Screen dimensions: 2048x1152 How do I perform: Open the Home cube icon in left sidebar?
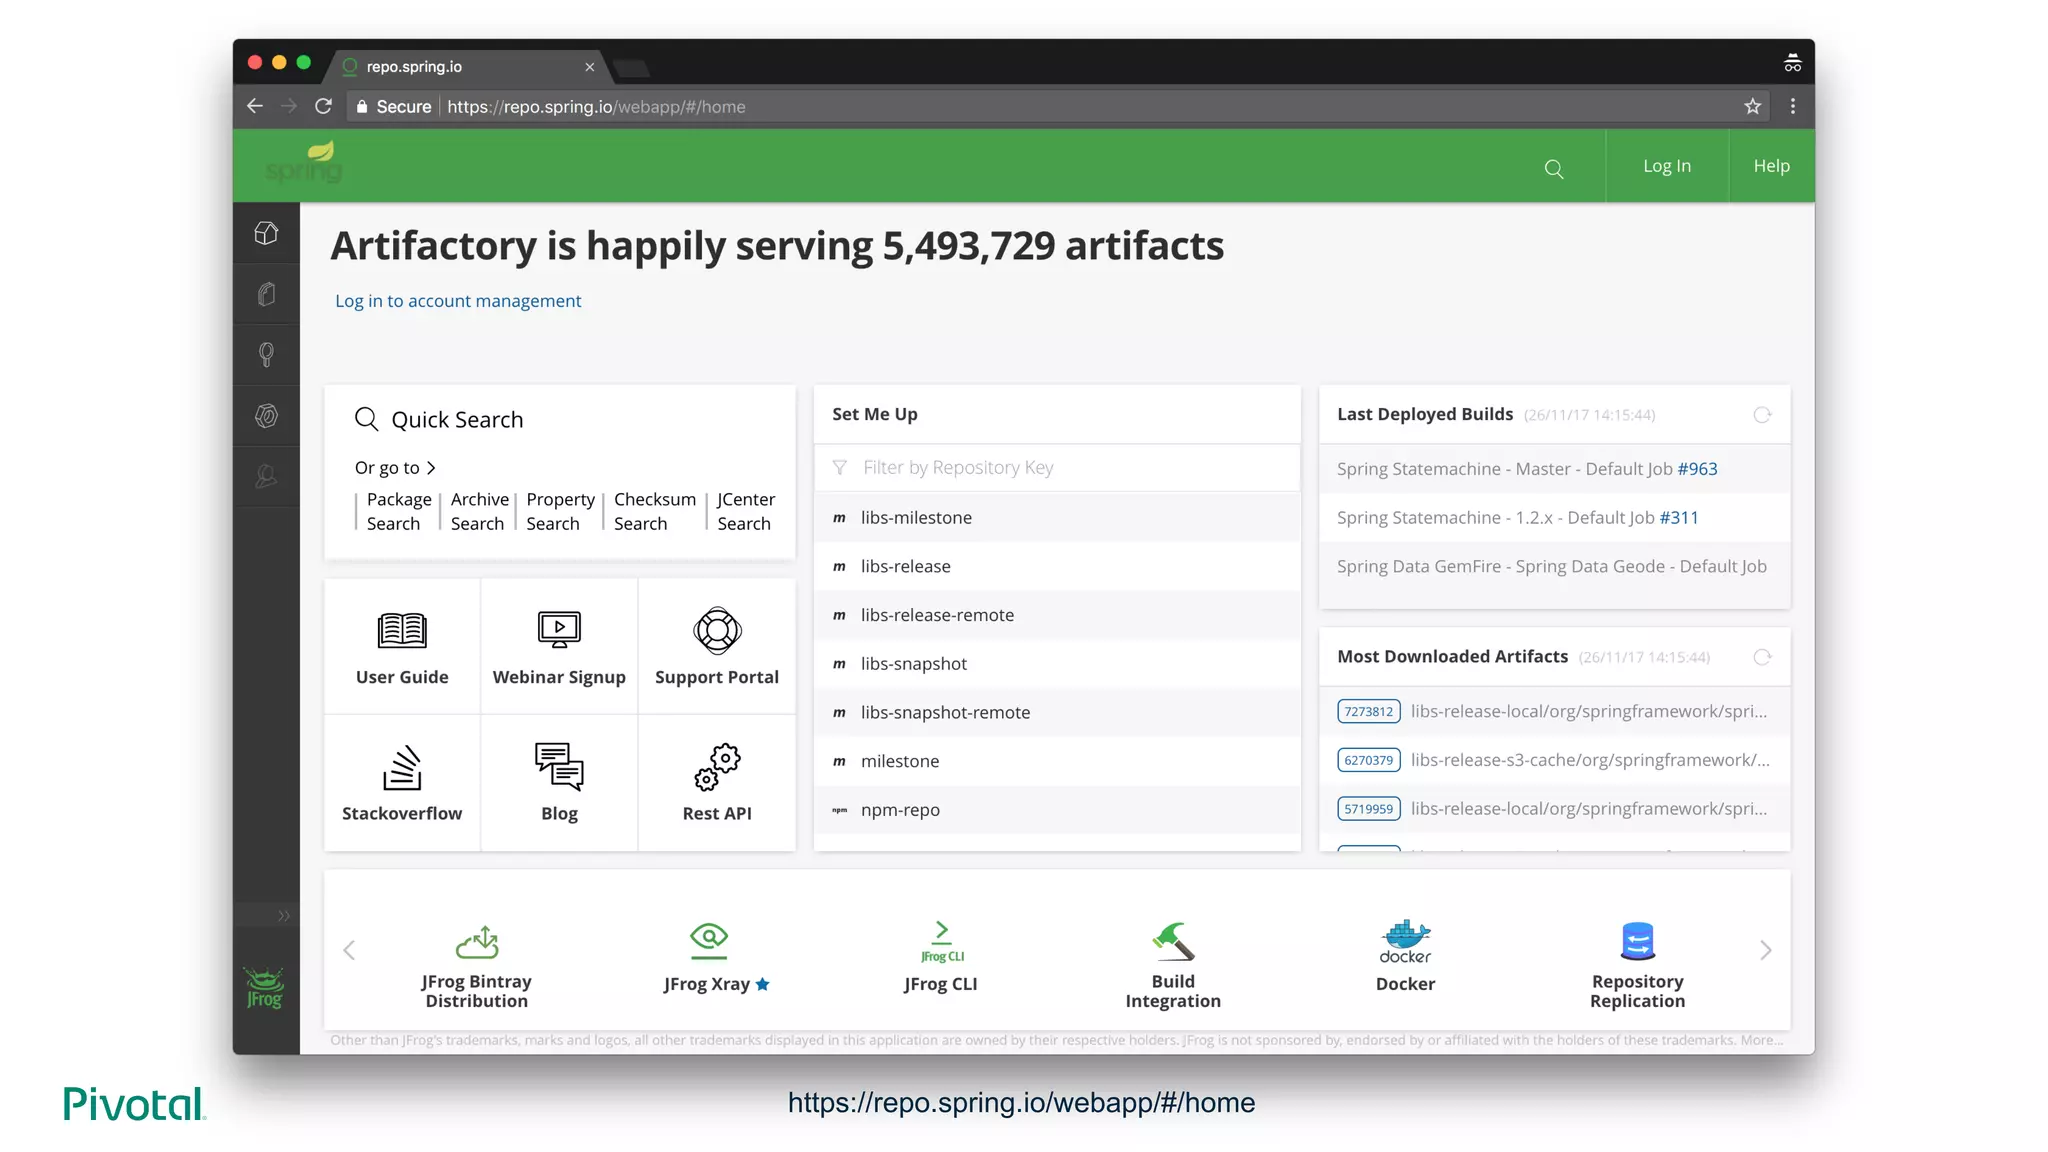[266, 233]
